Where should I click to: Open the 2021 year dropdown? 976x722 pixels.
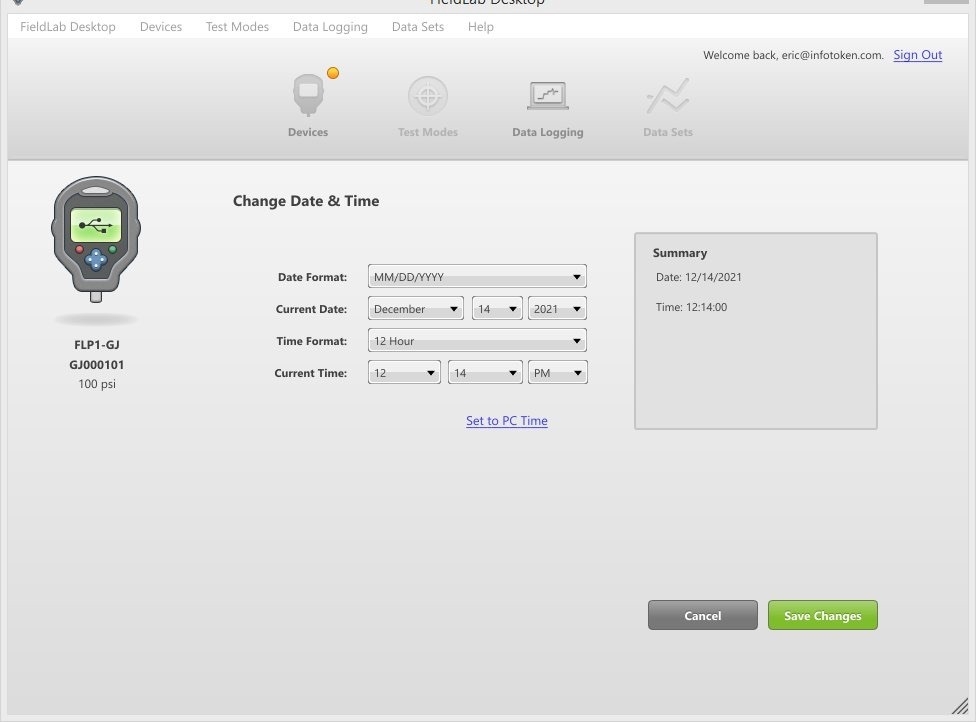(557, 309)
